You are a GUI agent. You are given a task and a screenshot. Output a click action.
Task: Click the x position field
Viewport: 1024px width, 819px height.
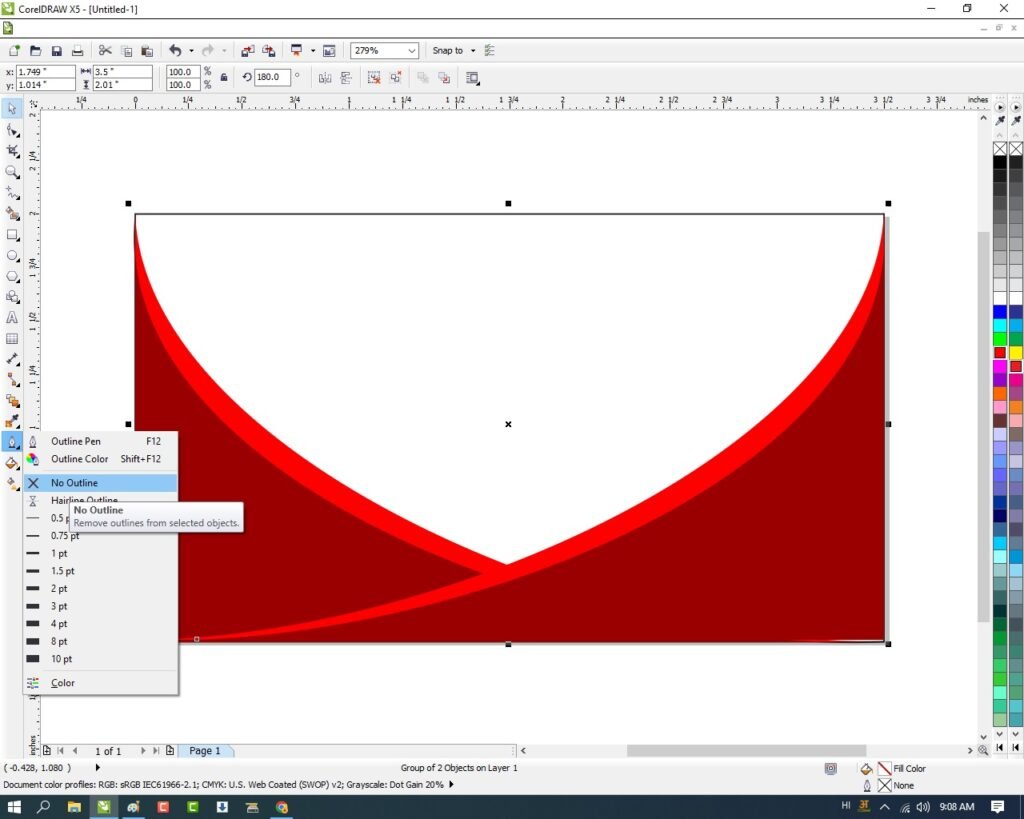45,71
